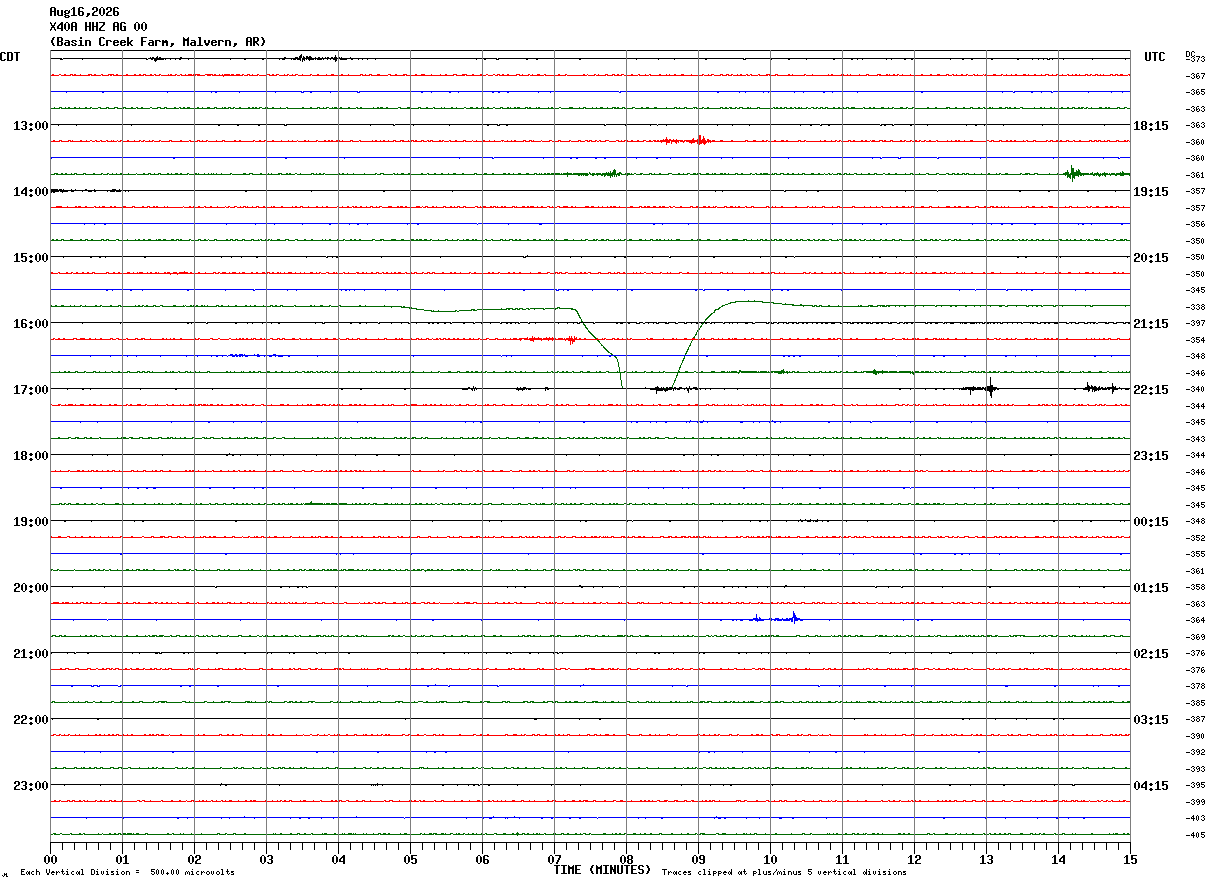Select the X40A HHZ AG 00 station header
Screen dimensions: 1210x886
(x=98, y=27)
